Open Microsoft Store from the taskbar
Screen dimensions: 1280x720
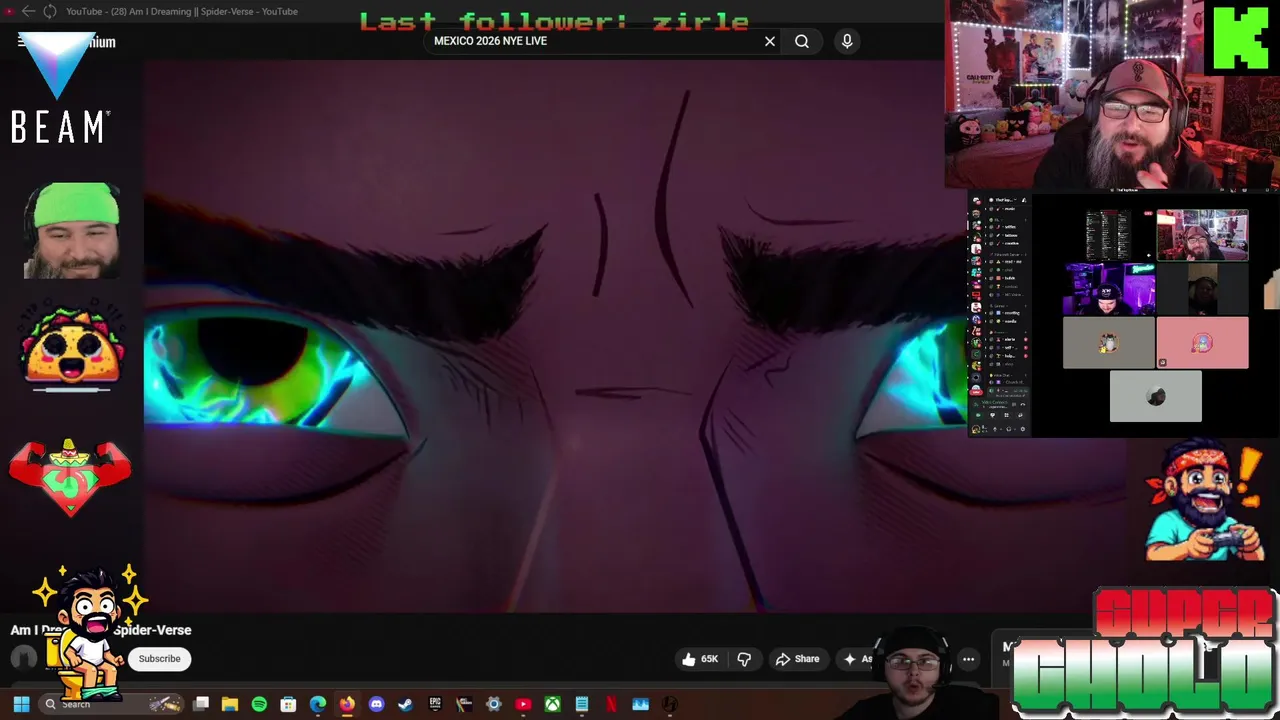coord(288,704)
